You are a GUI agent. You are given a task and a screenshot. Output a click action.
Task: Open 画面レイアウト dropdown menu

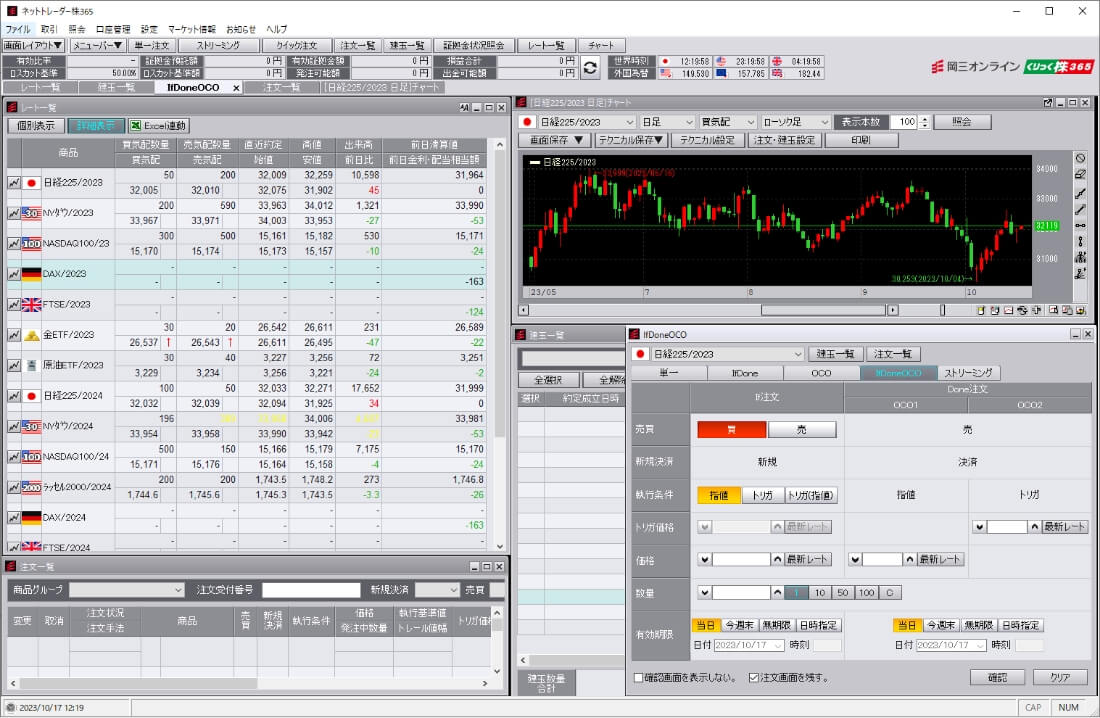tap(34, 46)
